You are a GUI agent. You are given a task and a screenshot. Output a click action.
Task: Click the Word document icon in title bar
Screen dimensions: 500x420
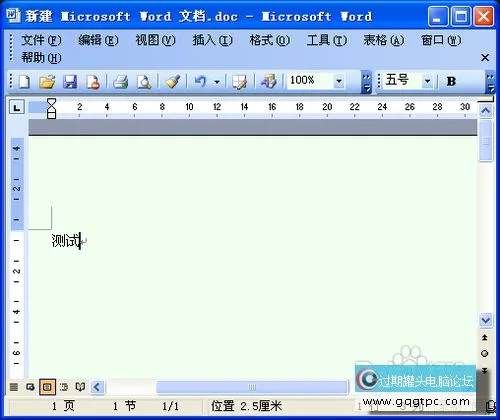(13, 15)
